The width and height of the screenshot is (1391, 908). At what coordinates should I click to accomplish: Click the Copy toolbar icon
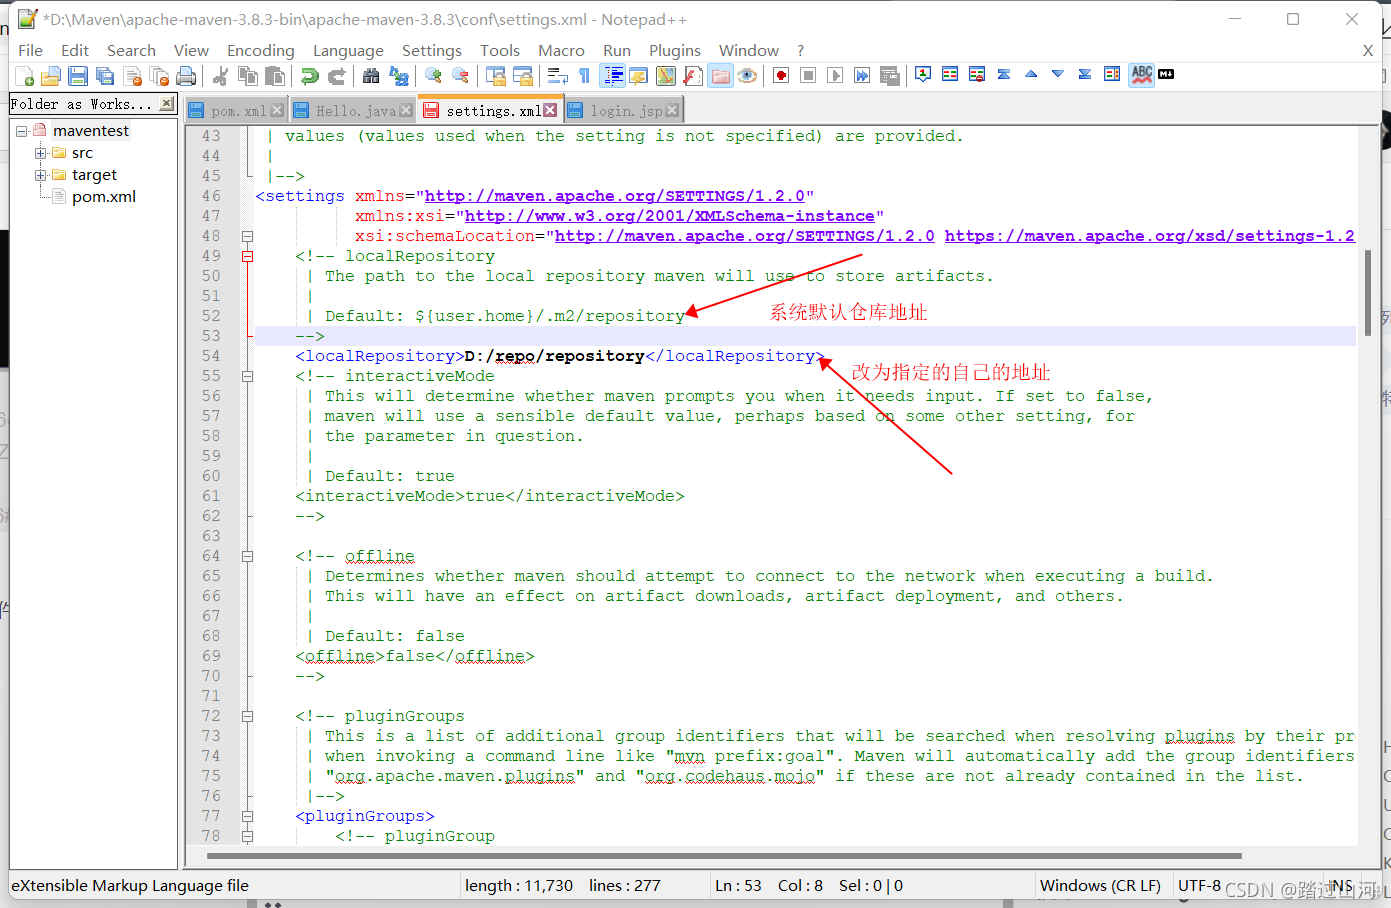[247, 76]
